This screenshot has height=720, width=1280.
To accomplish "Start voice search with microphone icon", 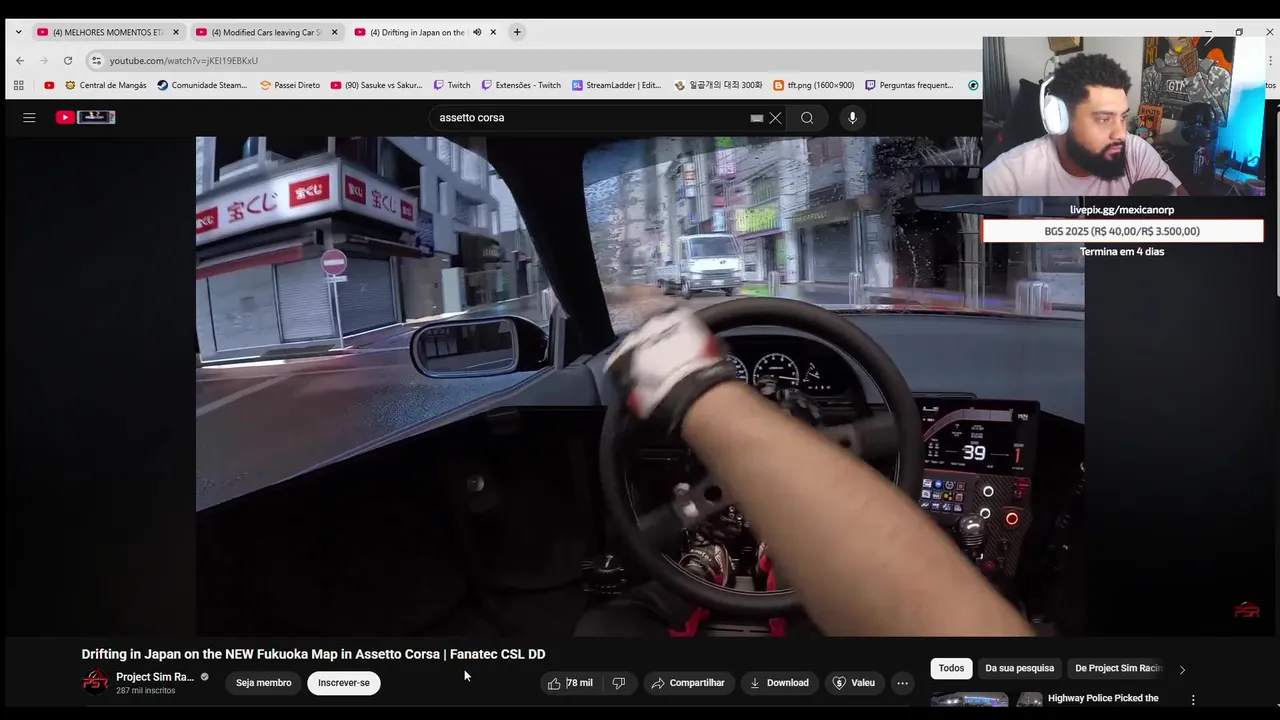I will point(852,118).
